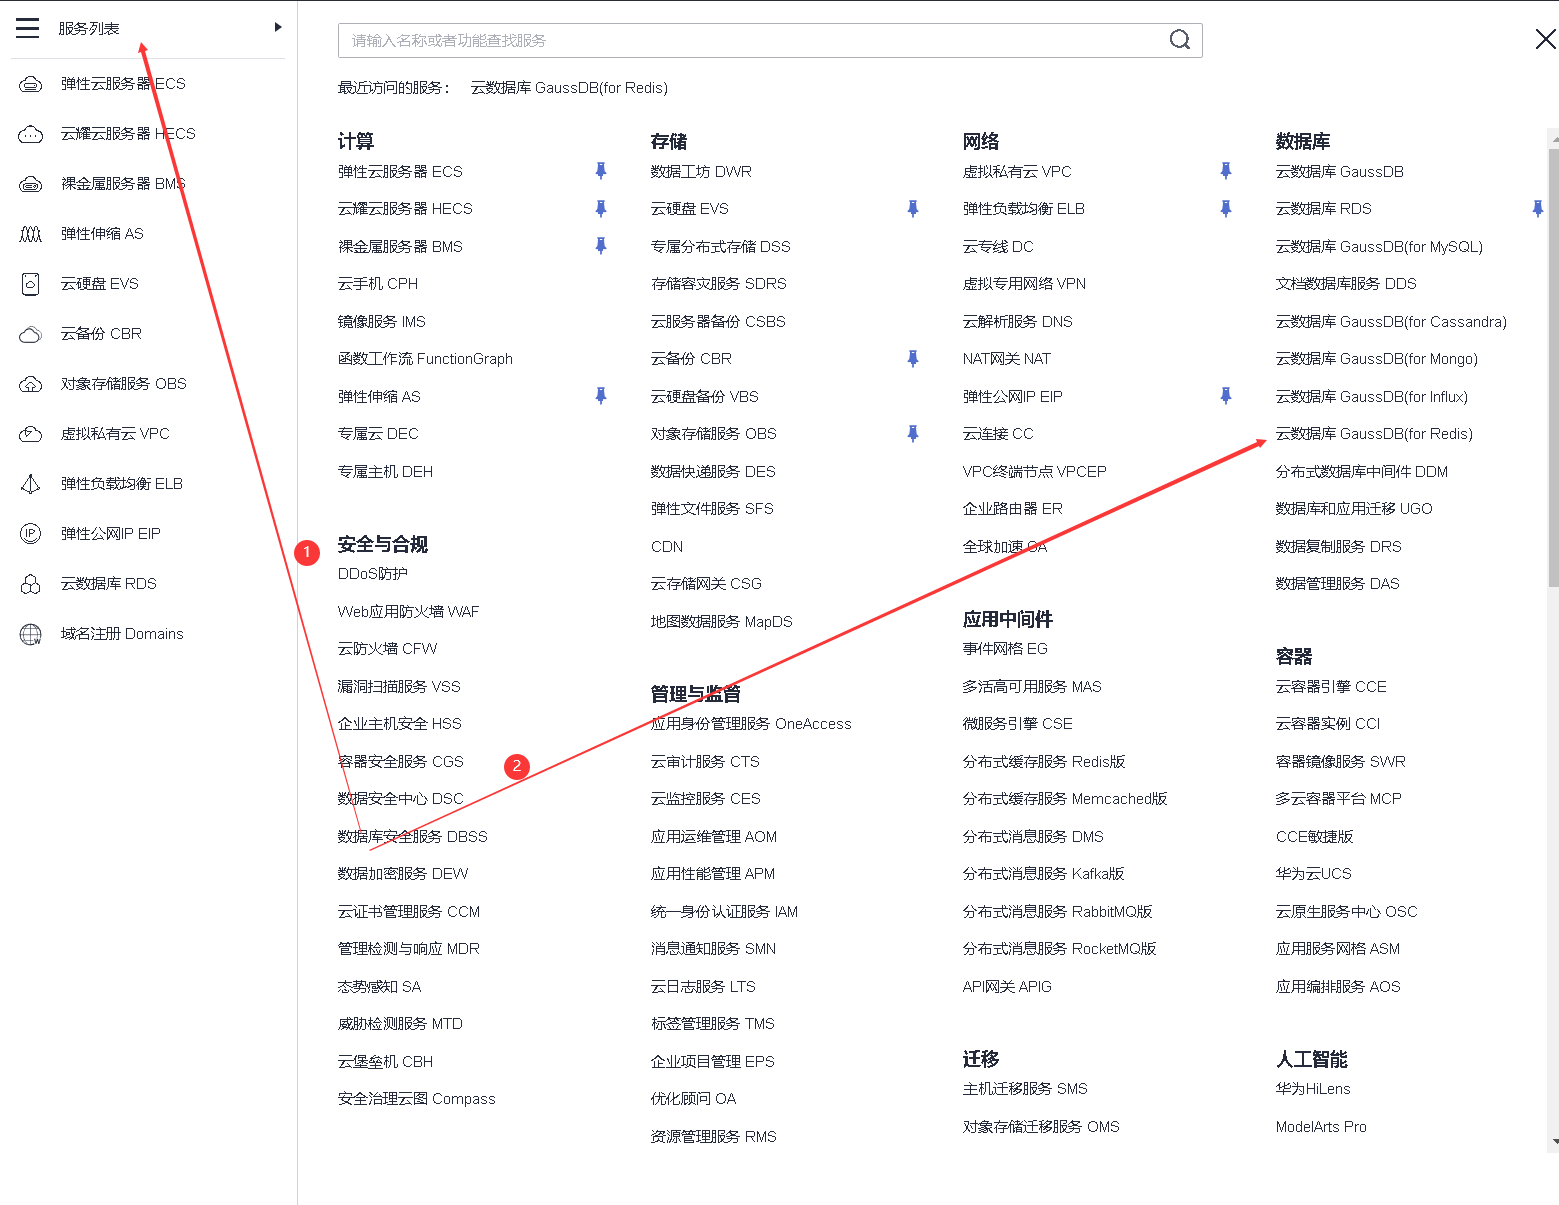Toggle the pin beside 云硬盘 EVS
Screen dimensions: 1559x1205
pos(913,208)
